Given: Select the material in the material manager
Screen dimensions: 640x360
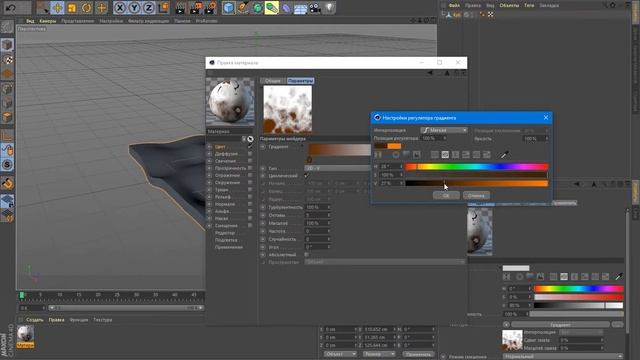Looking at the screenshot, I should [25, 337].
